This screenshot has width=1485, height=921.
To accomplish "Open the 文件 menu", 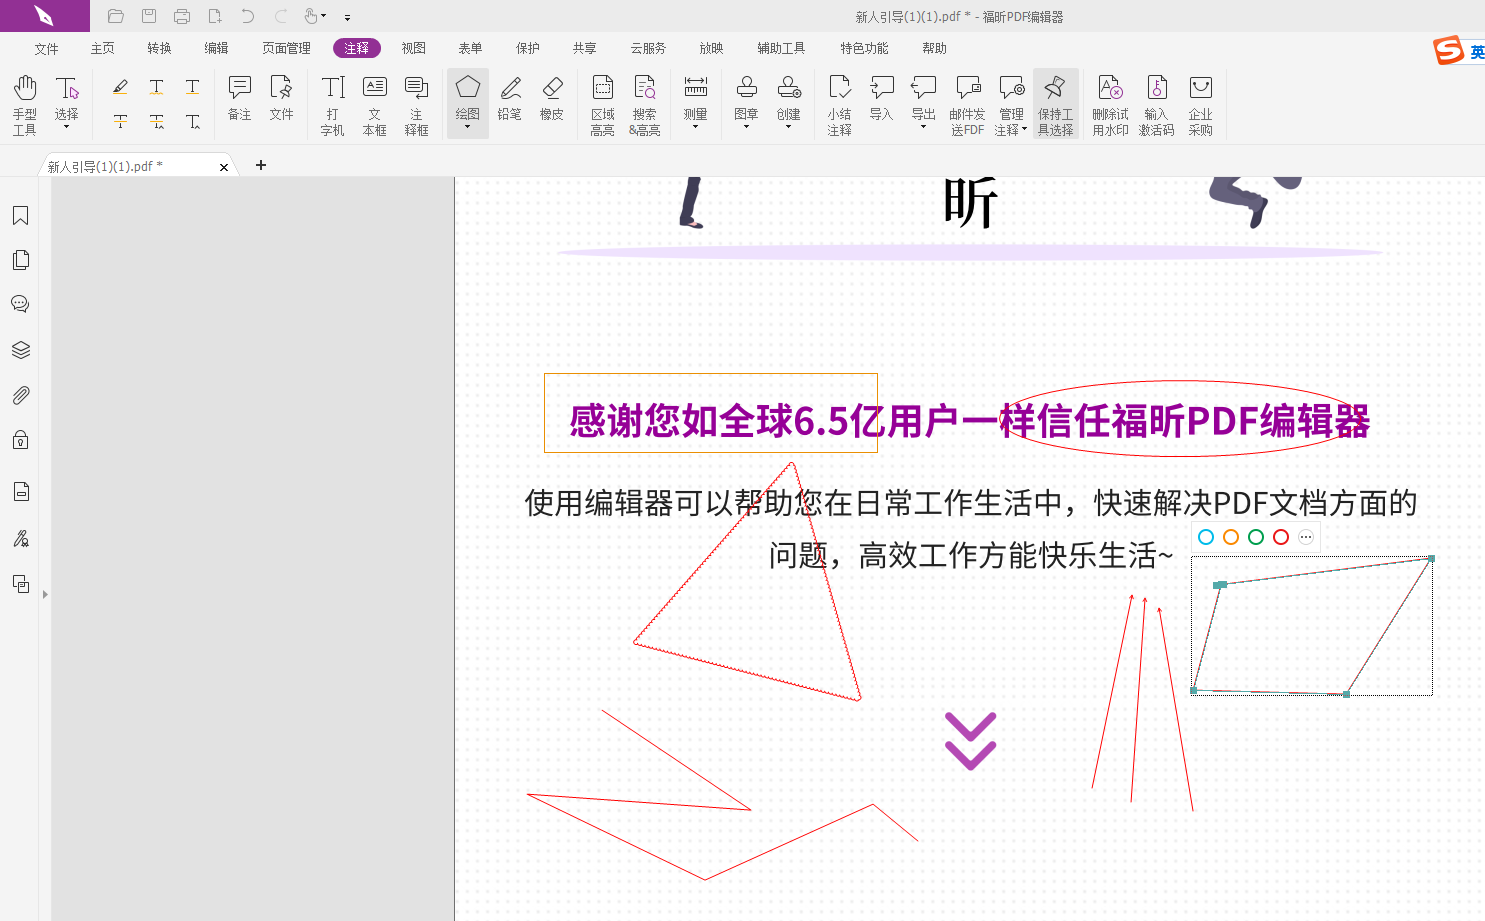I will 46,47.
